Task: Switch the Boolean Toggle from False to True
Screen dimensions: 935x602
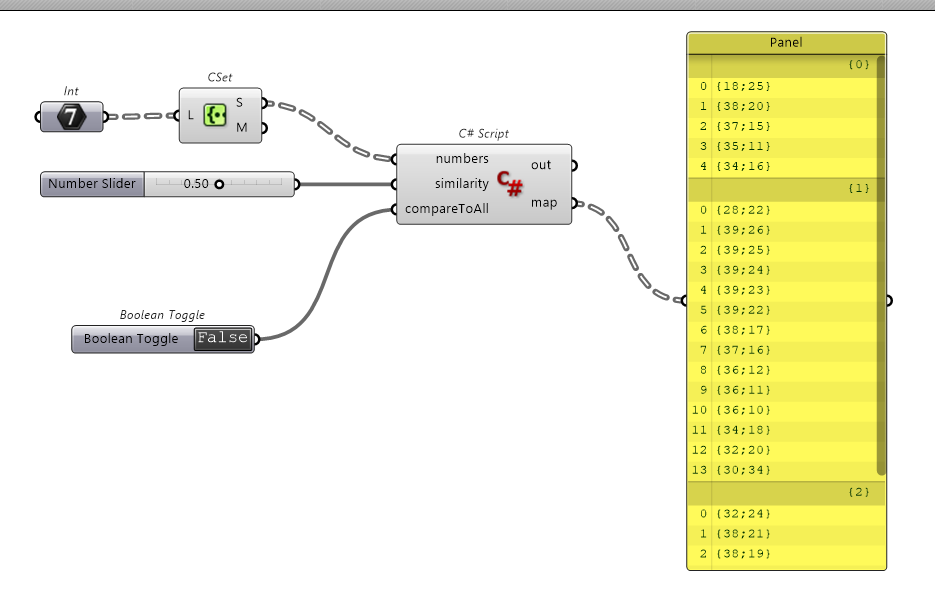Action: click(224, 338)
